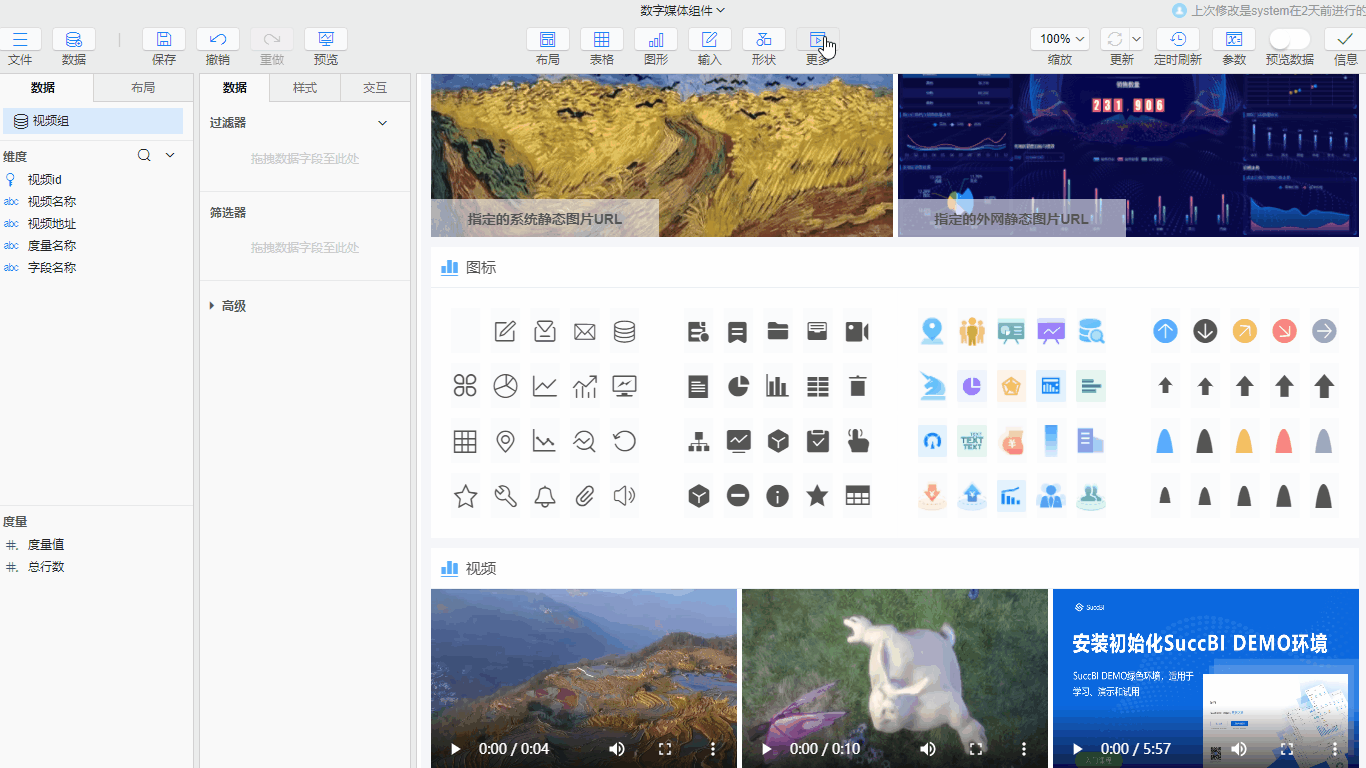
Task: Collapse the Filter section chevron
Action: (382, 123)
